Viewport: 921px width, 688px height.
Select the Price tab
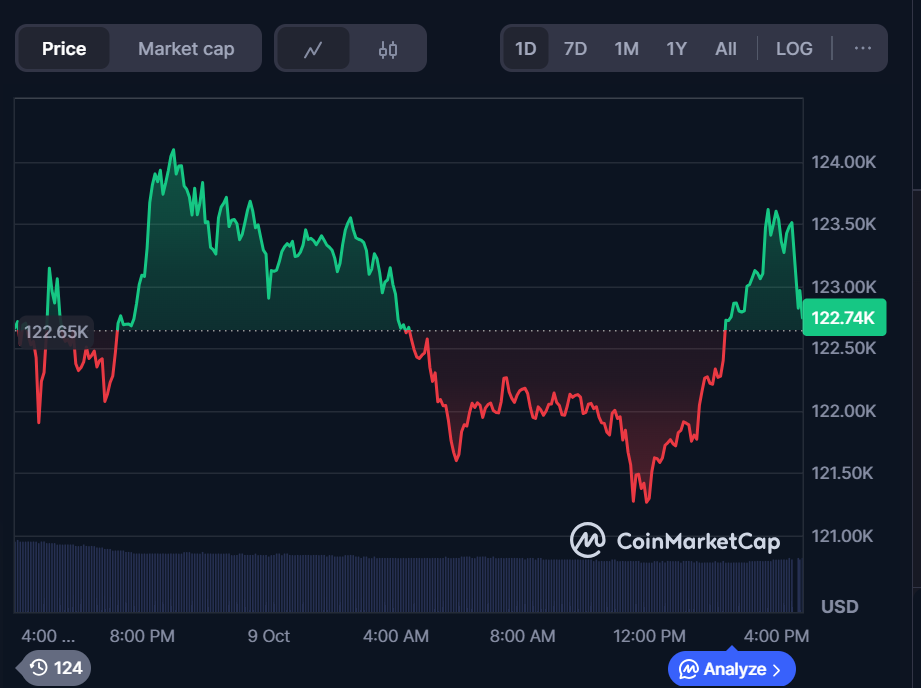pyautogui.click(x=64, y=48)
